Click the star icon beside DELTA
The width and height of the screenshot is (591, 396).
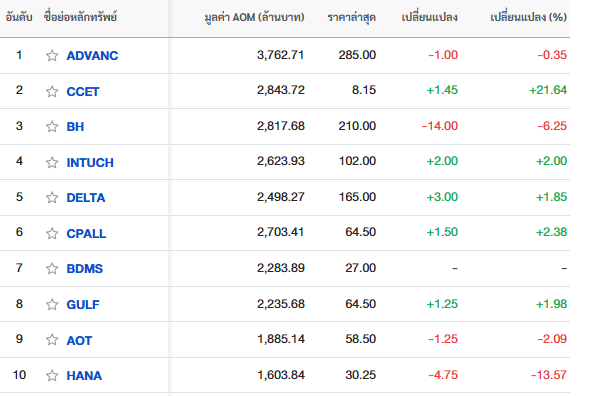click(x=52, y=197)
